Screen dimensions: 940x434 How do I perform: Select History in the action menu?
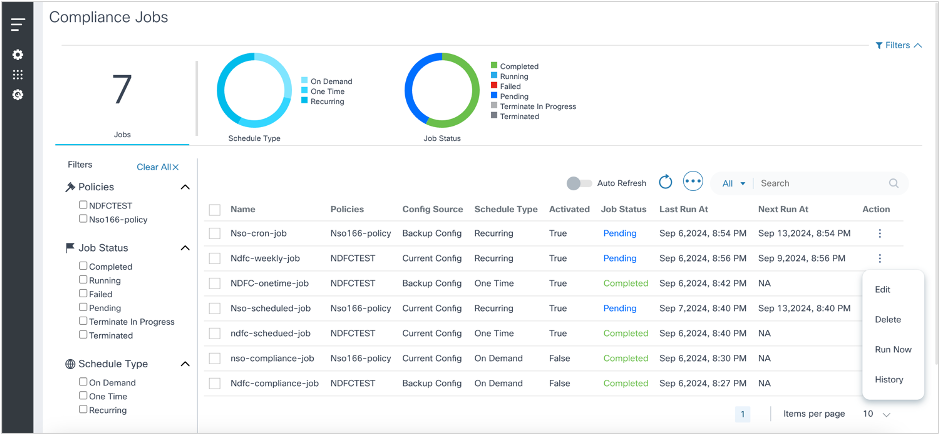tap(889, 380)
